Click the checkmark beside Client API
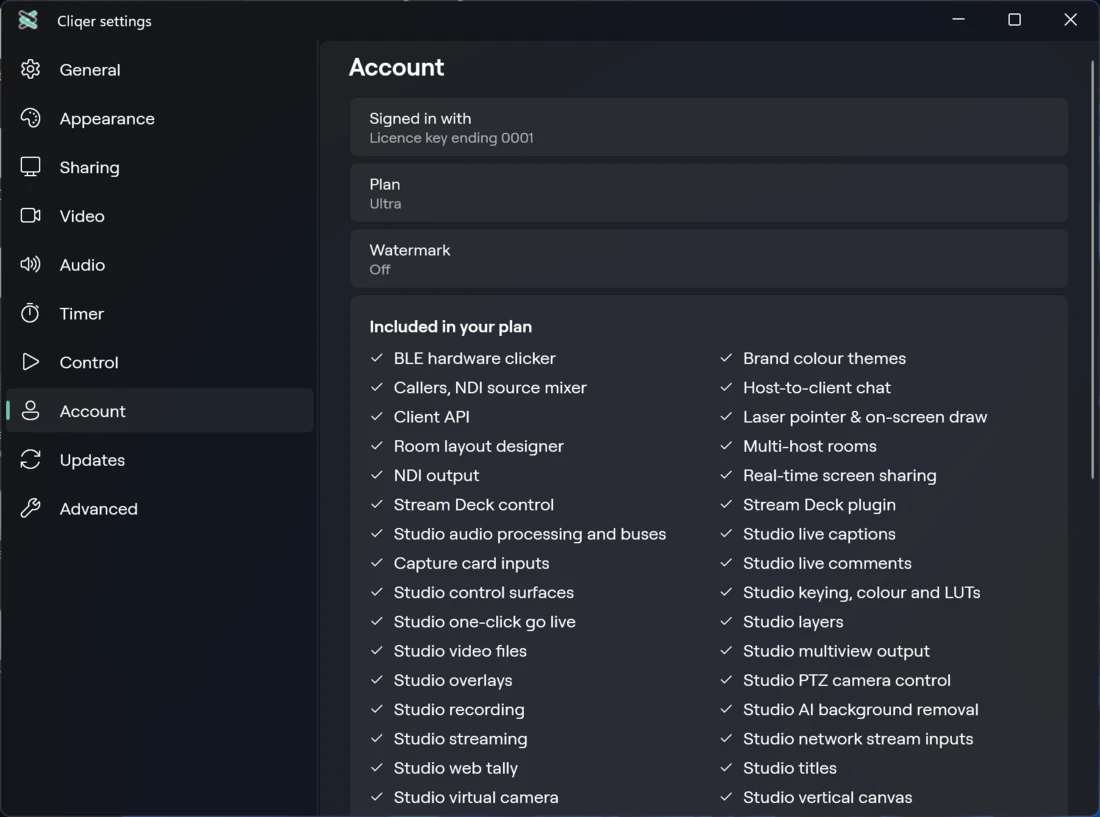 coord(377,417)
